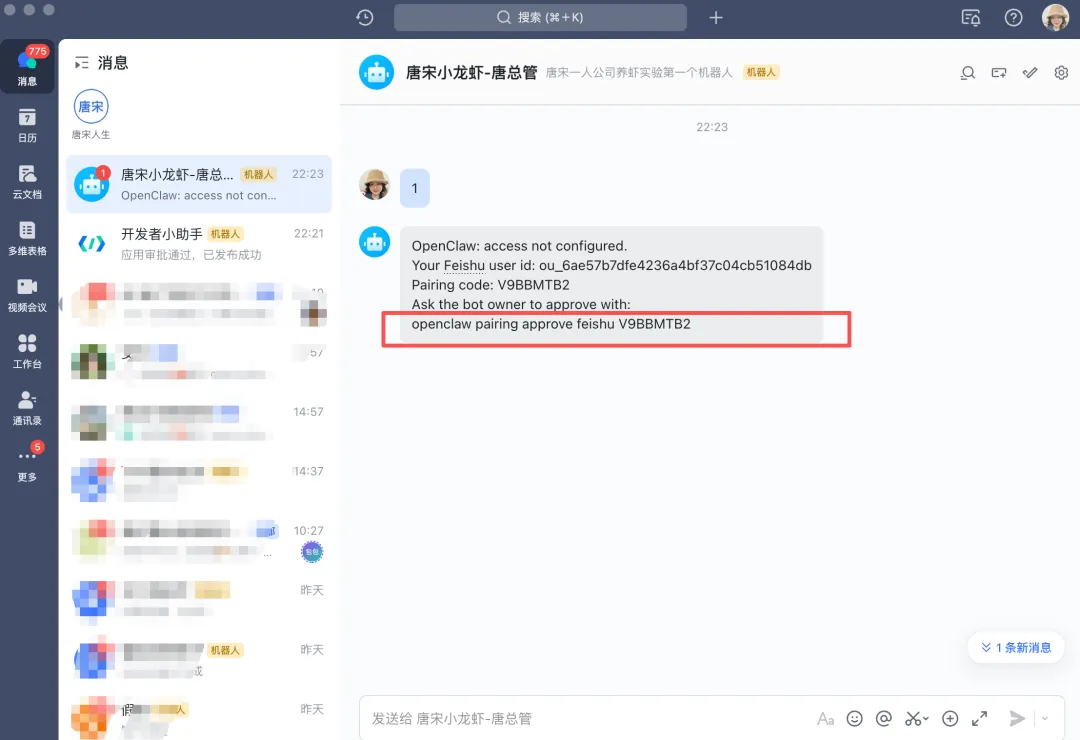
Task: Open Workplace (工作台) in the sidebar
Action: point(27,351)
